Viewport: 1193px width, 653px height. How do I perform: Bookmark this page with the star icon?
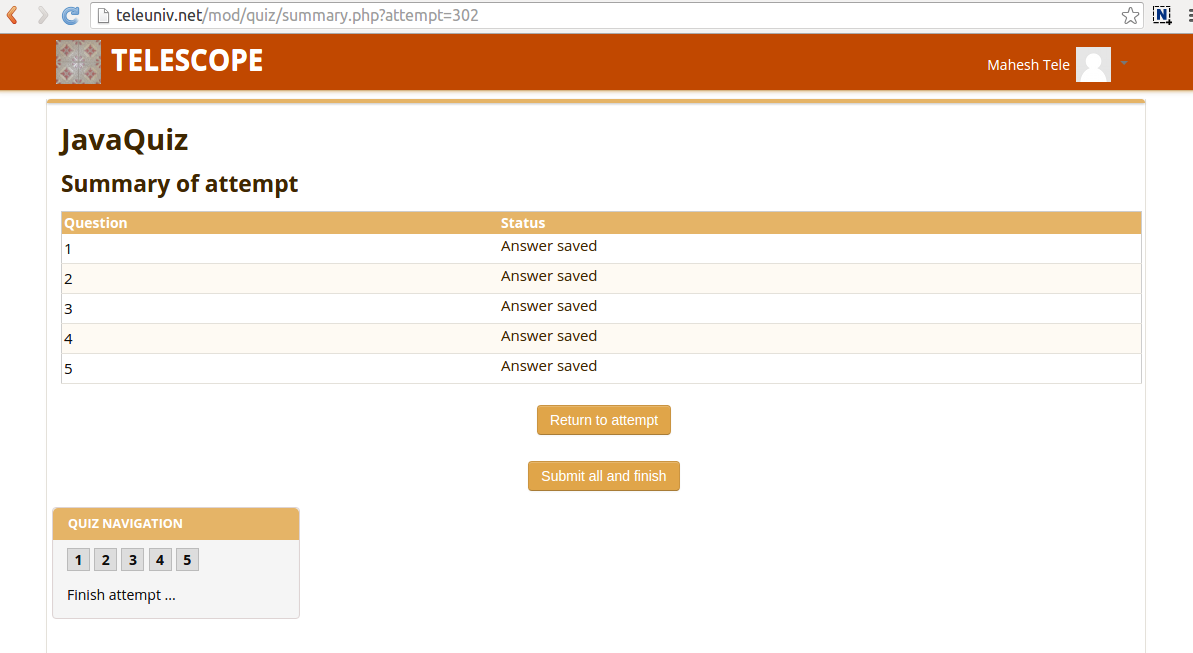[1131, 15]
